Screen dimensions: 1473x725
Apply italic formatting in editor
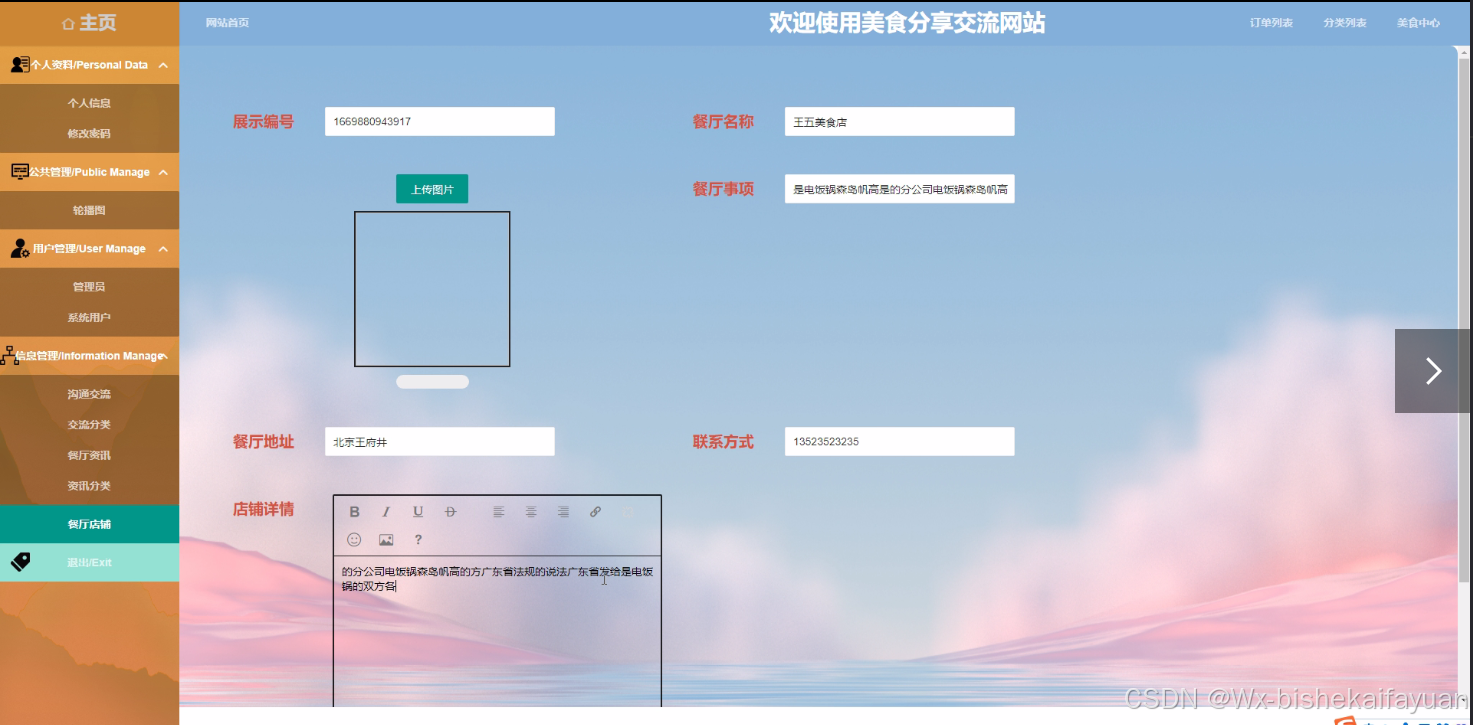click(386, 512)
